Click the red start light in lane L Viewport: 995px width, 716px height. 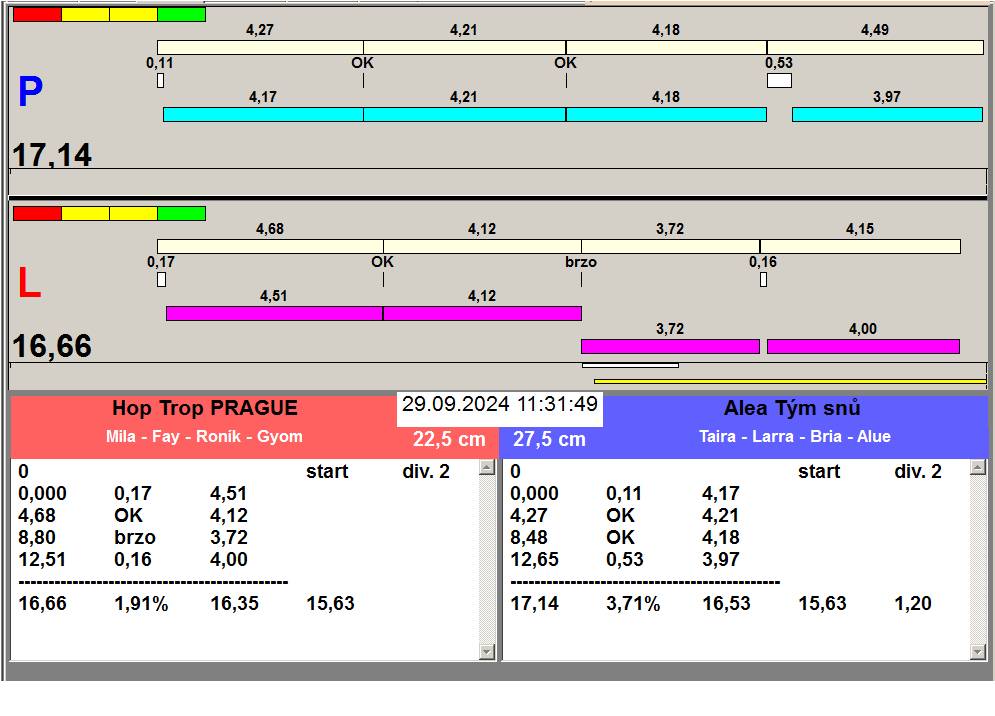click(x=37, y=214)
